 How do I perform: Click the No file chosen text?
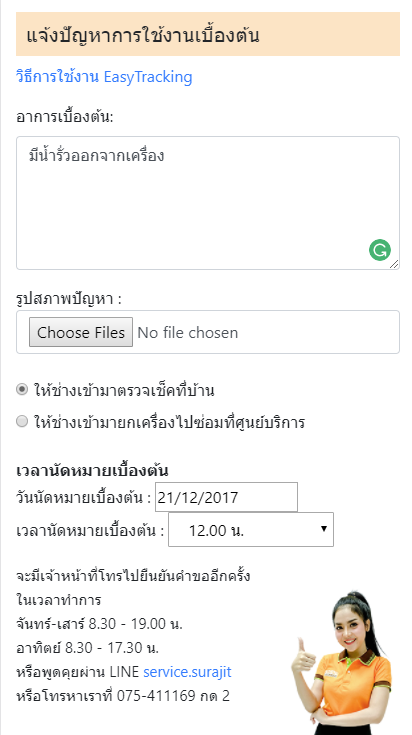pyautogui.click(x=187, y=333)
